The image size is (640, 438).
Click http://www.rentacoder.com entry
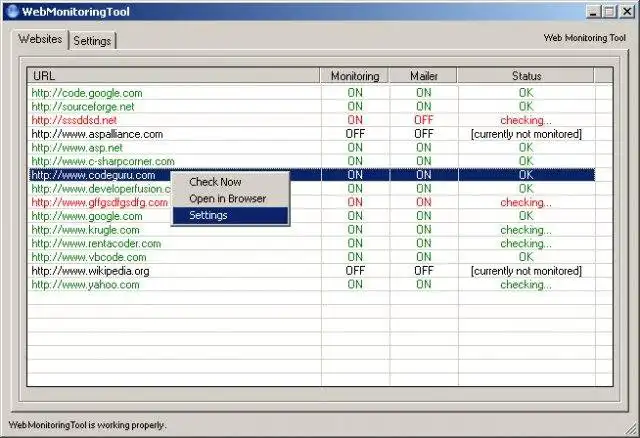click(x=96, y=244)
